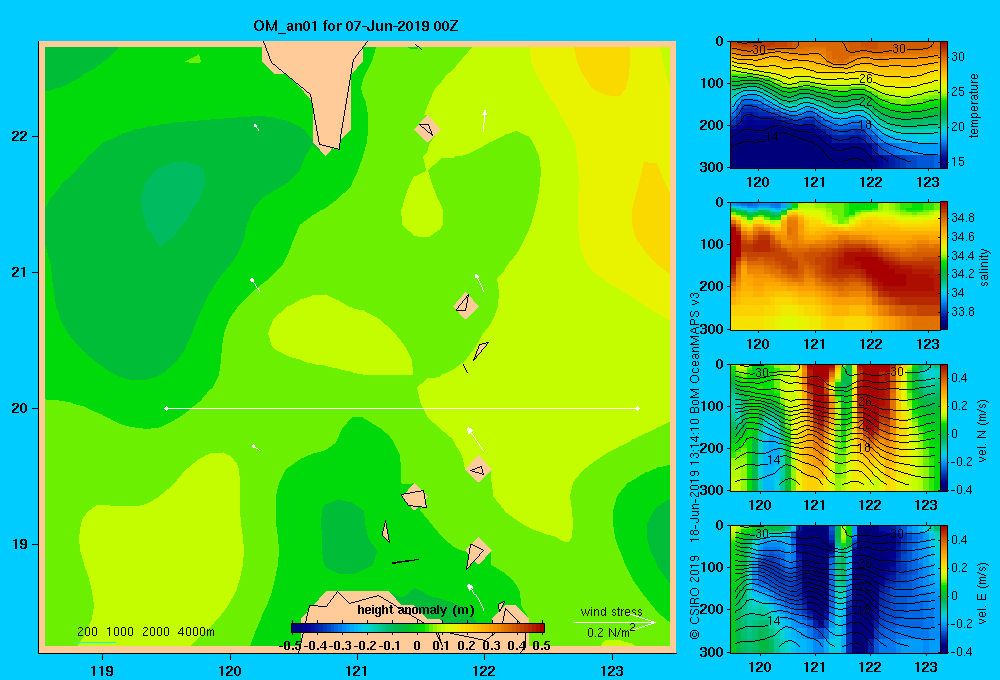Click the '0.2 N/m2' wind stress value
Viewport: 1000px width, 680px height.
611,632
